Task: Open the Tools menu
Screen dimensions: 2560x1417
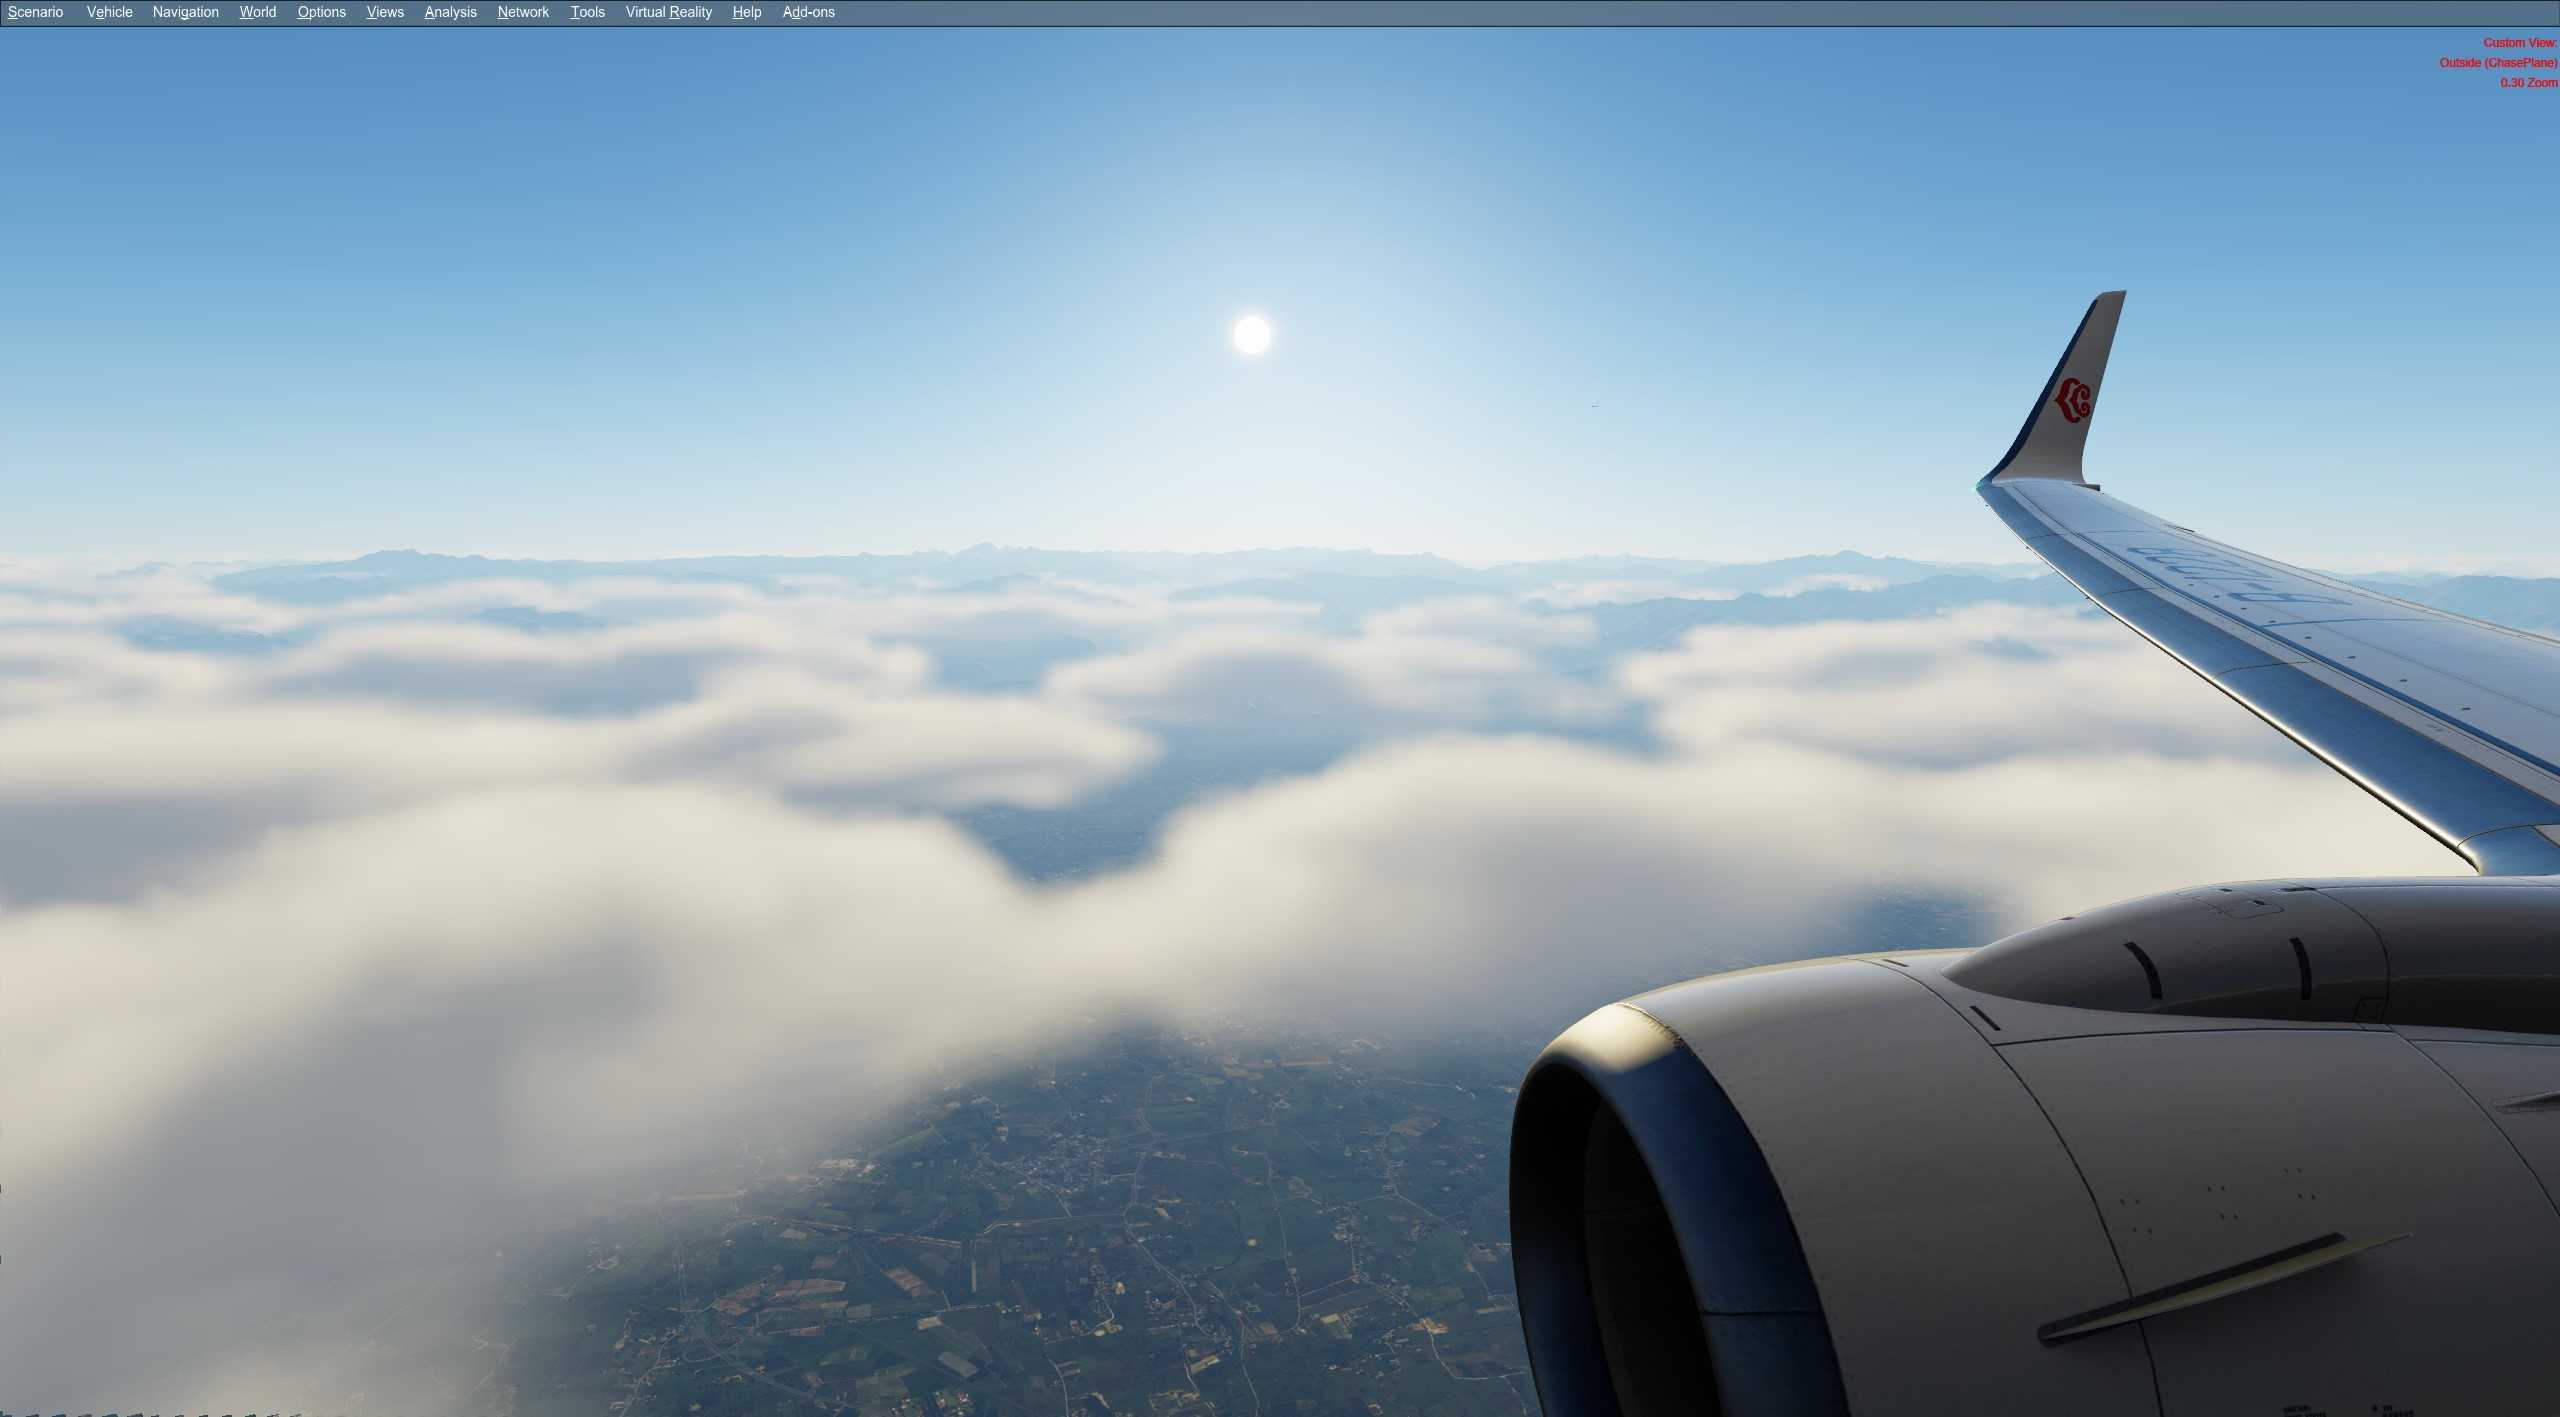Action: pos(587,12)
